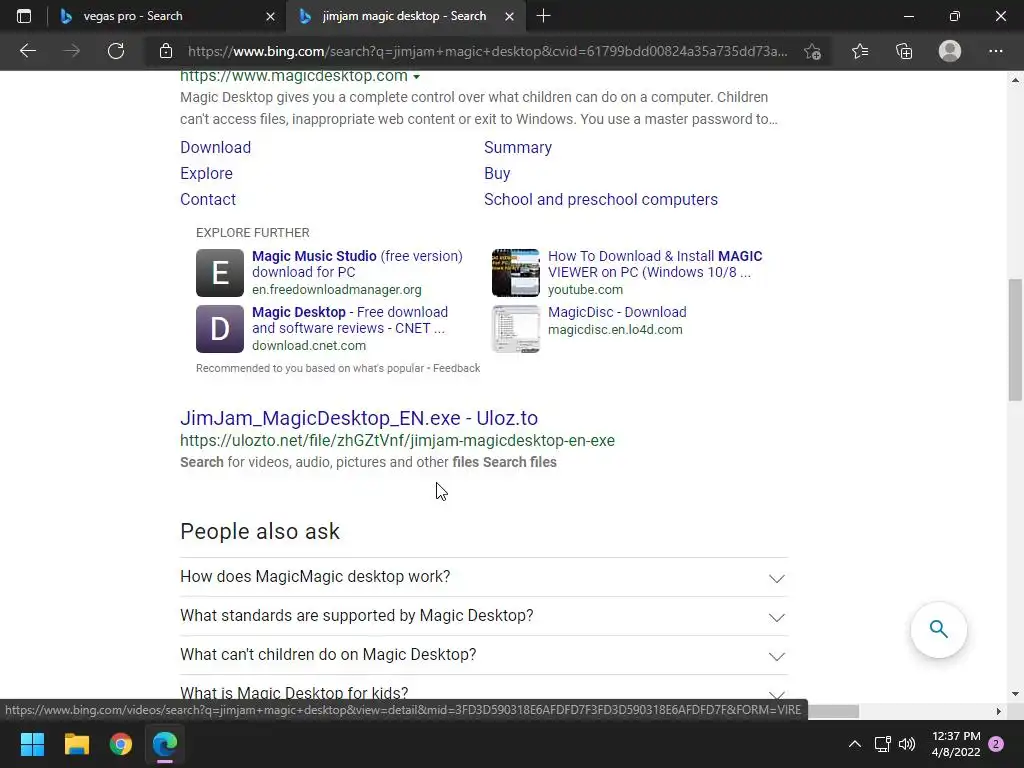Show hidden system tray icons chevron
The height and width of the screenshot is (768, 1024).
[x=854, y=744]
